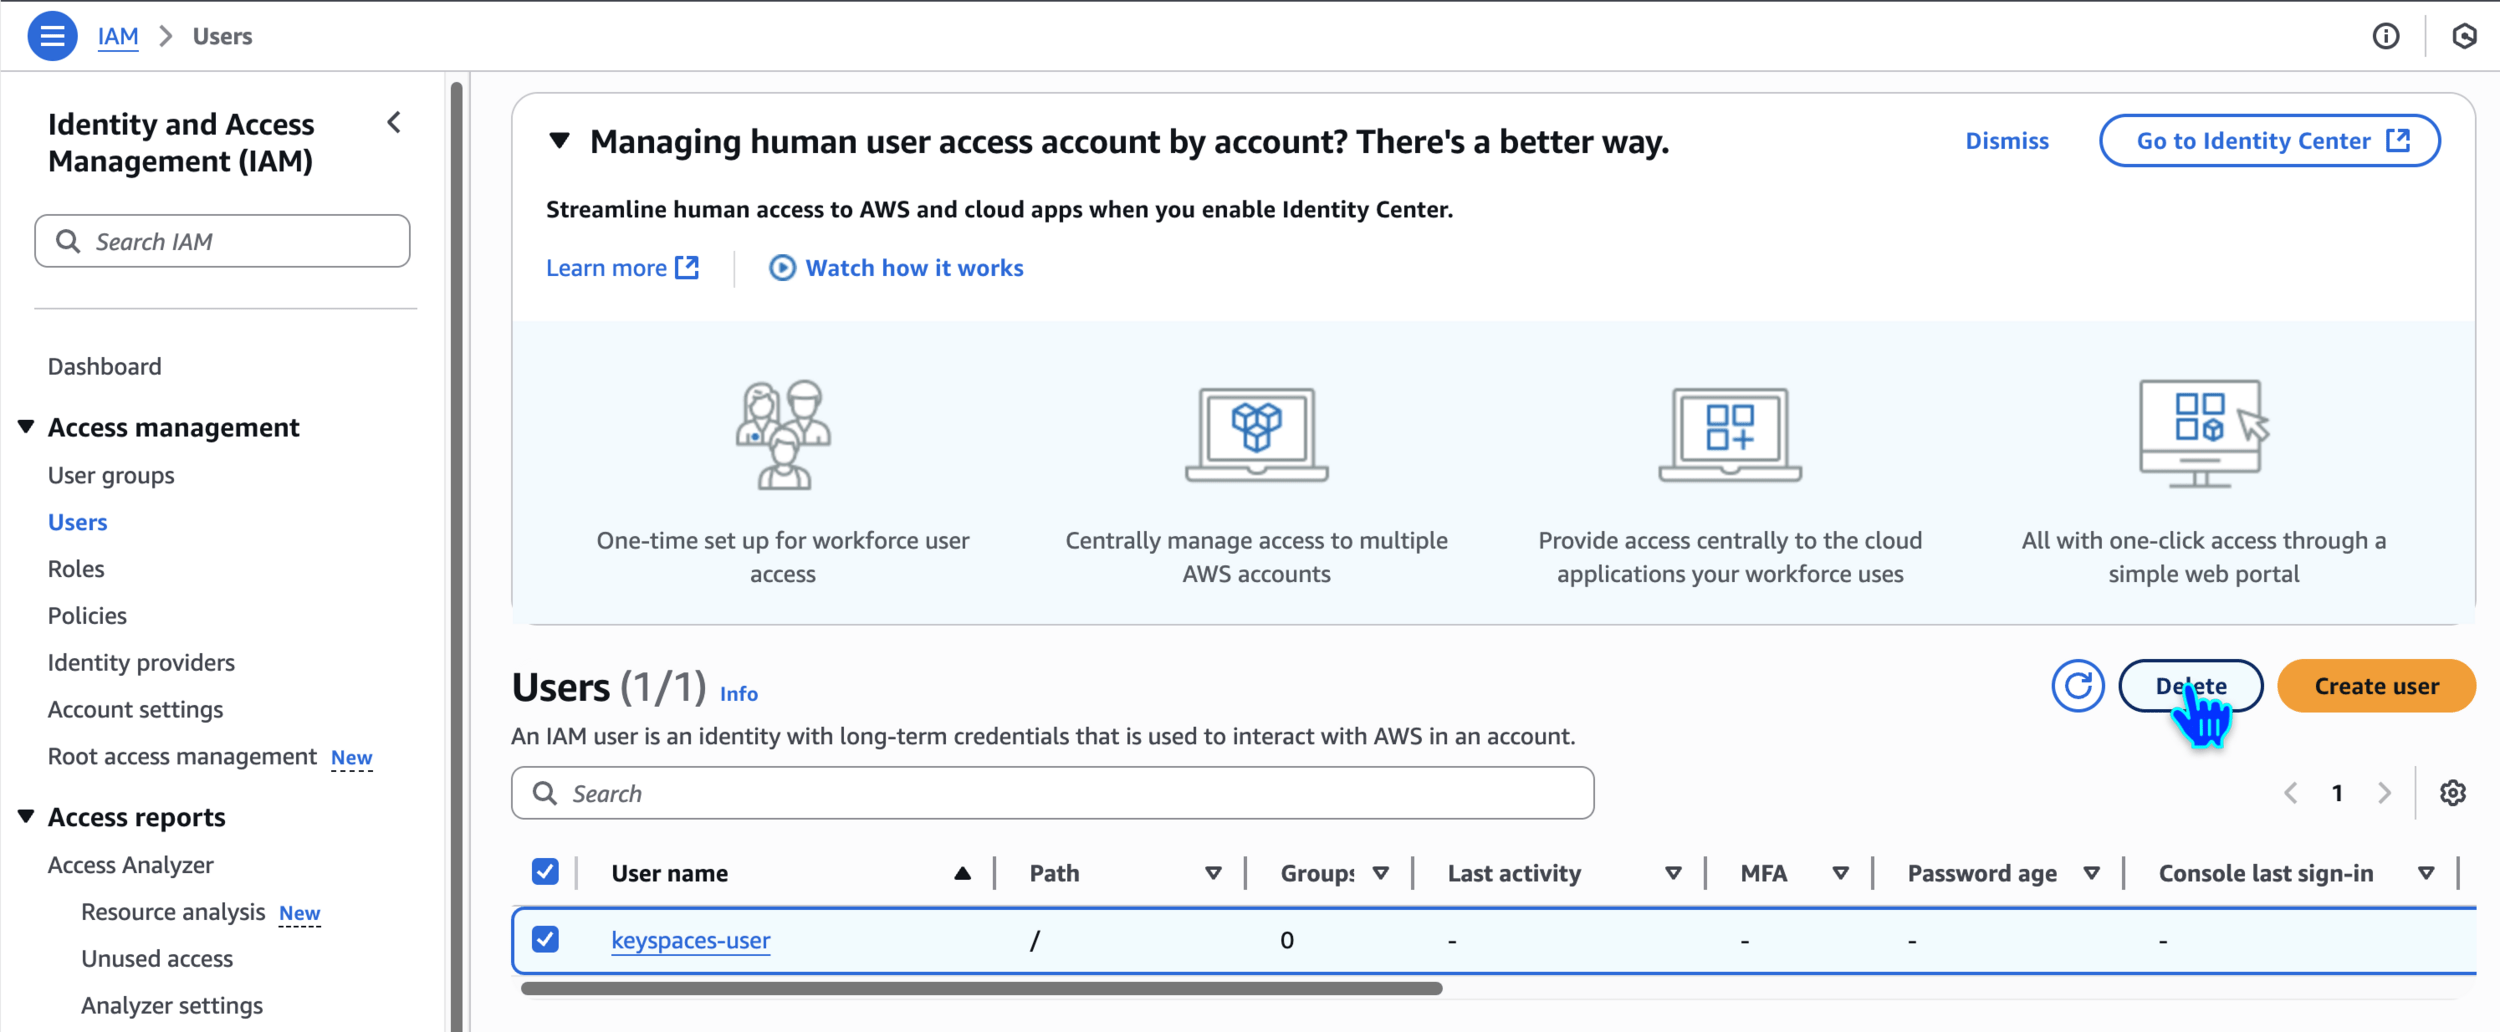Click the horizontal scrollbar under users table
The width and height of the screenshot is (2500, 1032).
982,988
